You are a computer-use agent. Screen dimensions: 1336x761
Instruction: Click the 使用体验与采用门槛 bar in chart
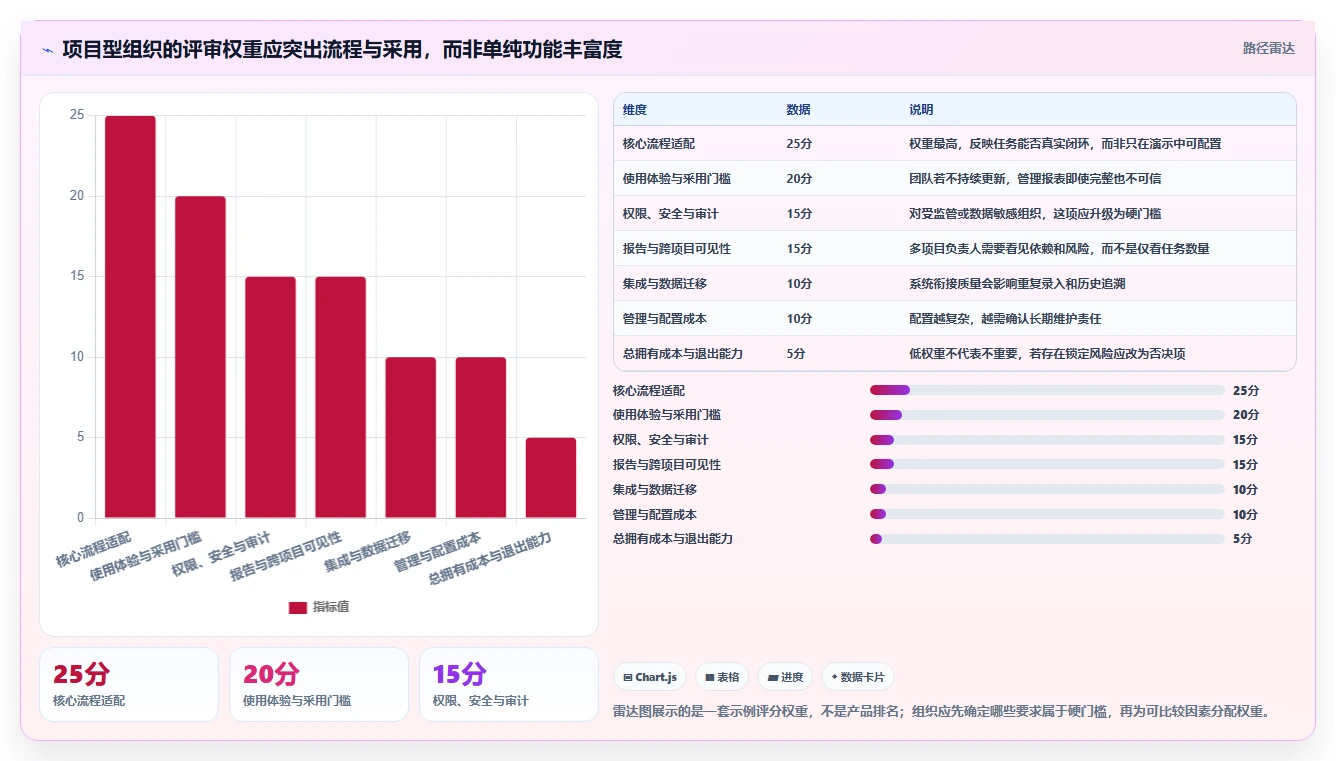coord(200,357)
